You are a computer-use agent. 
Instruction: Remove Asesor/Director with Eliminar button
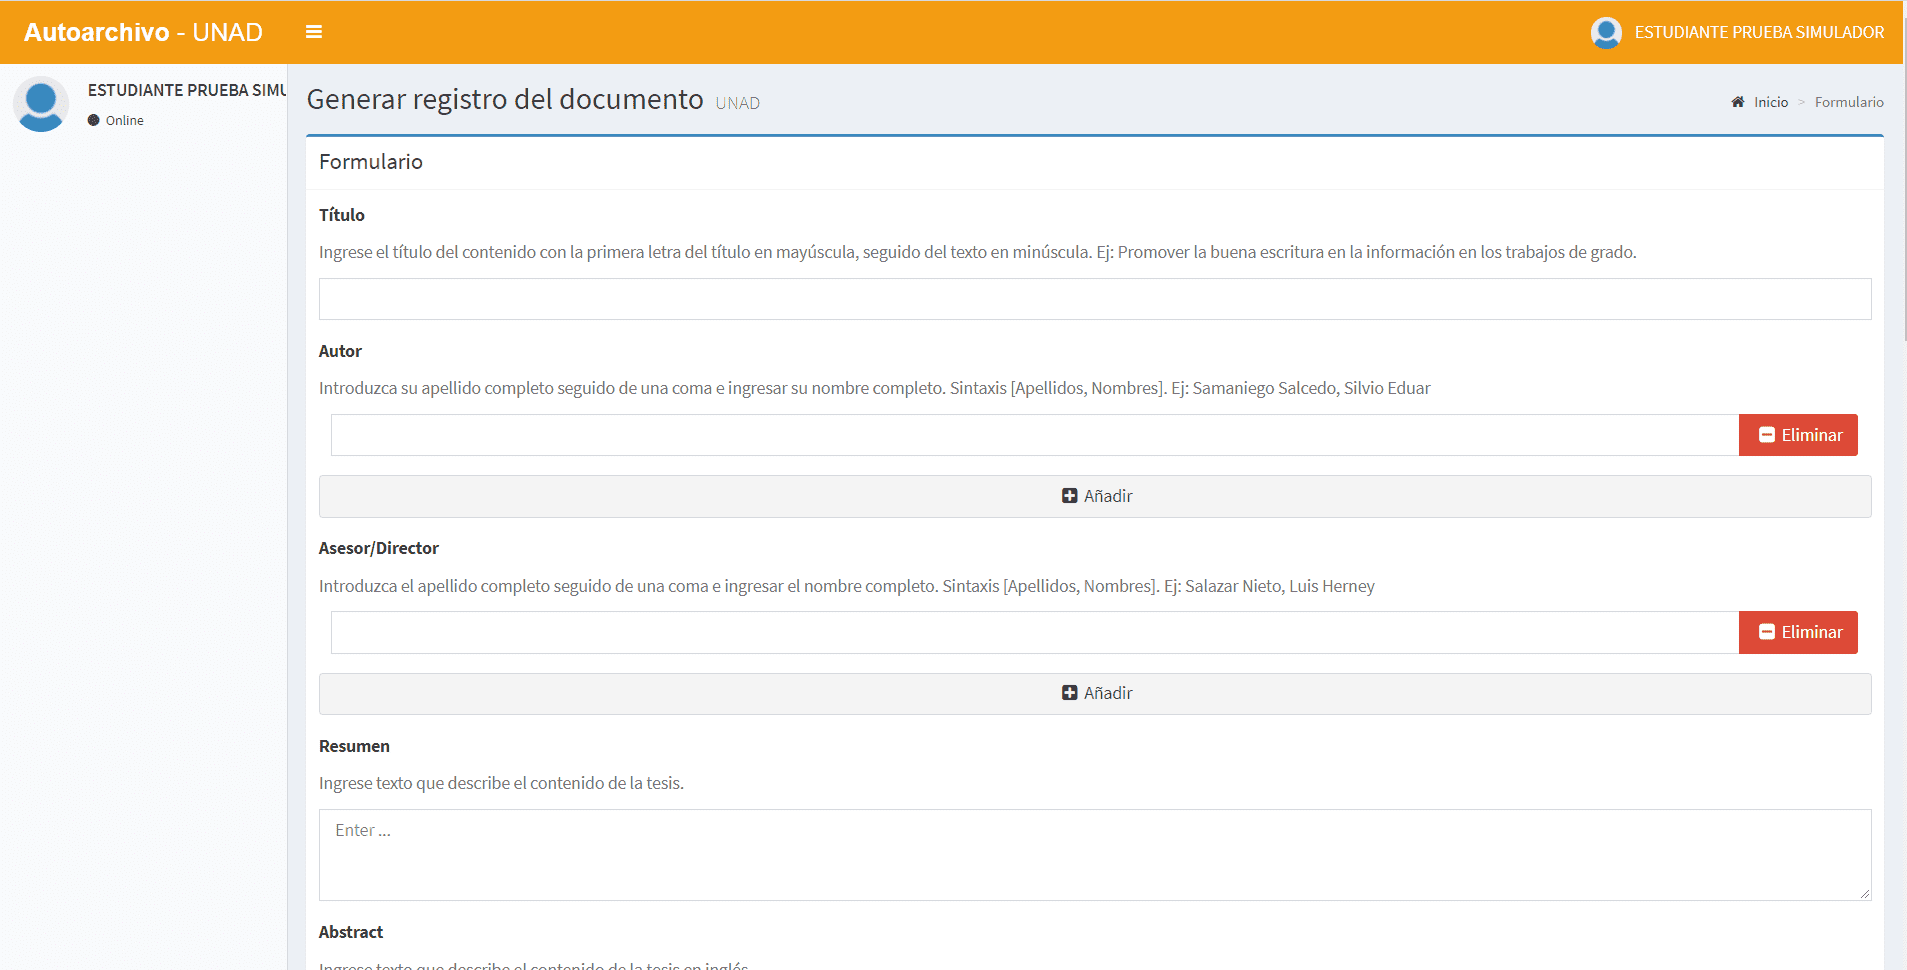pyautogui.click(x=1798, y=632)
